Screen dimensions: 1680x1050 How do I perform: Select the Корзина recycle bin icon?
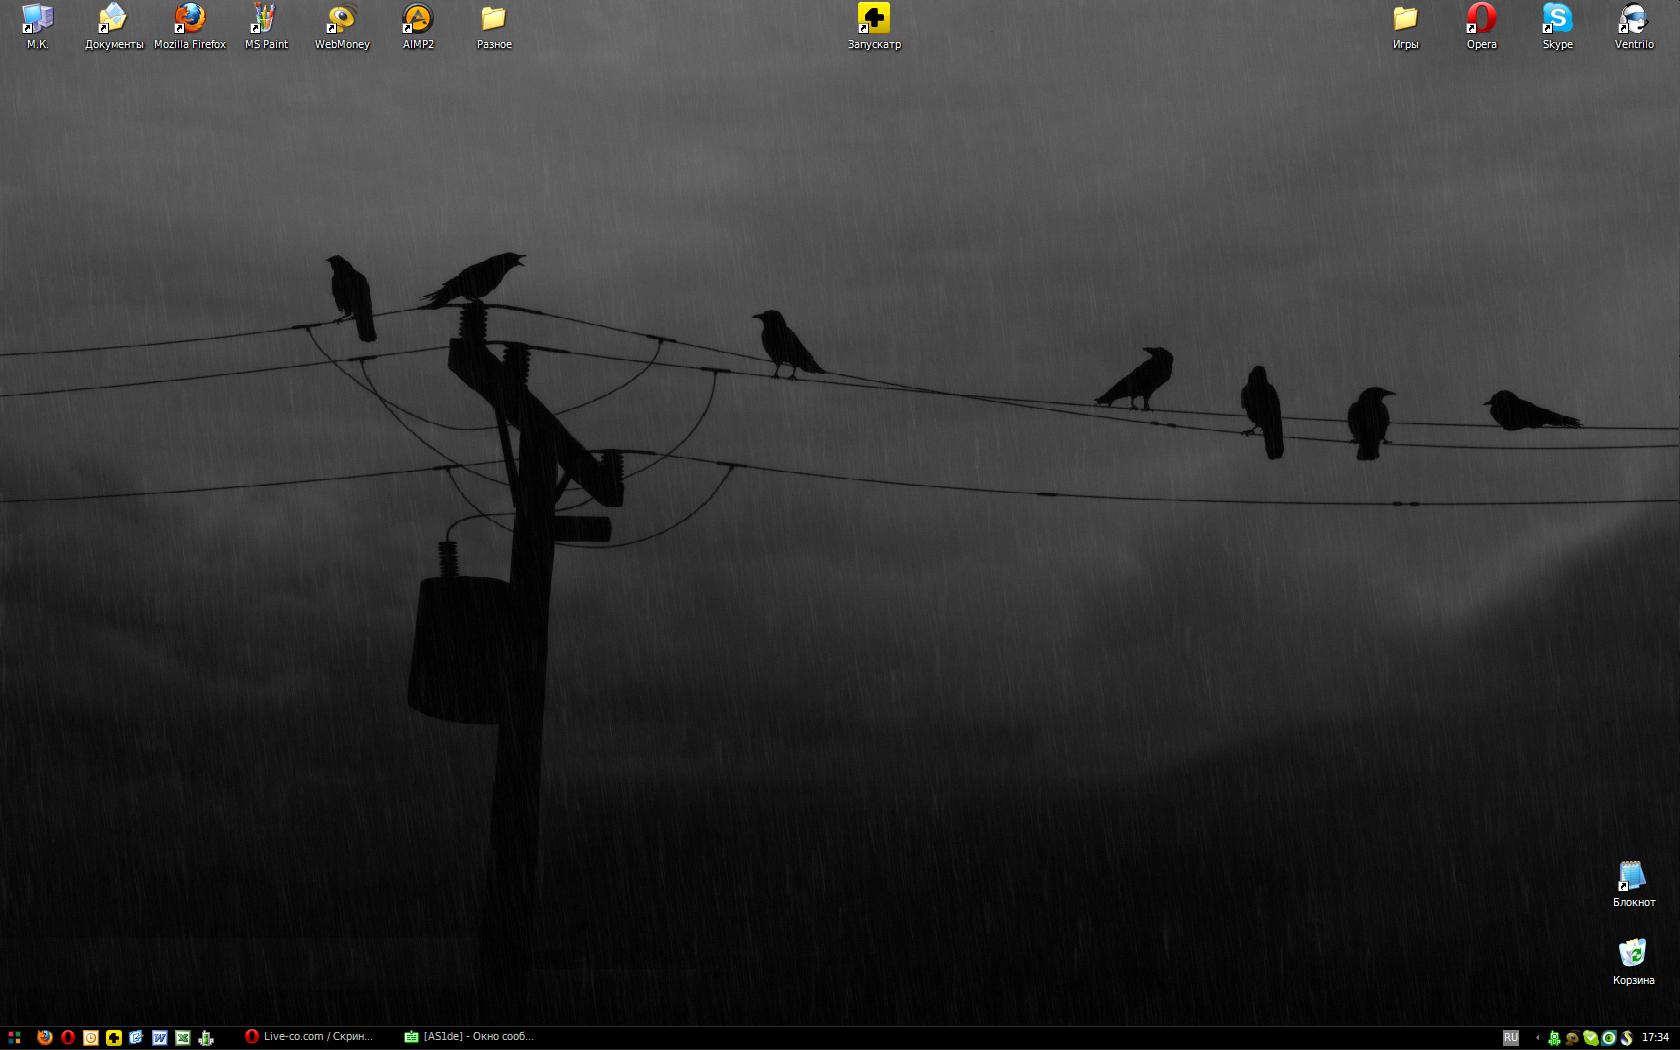point(1633,953)
